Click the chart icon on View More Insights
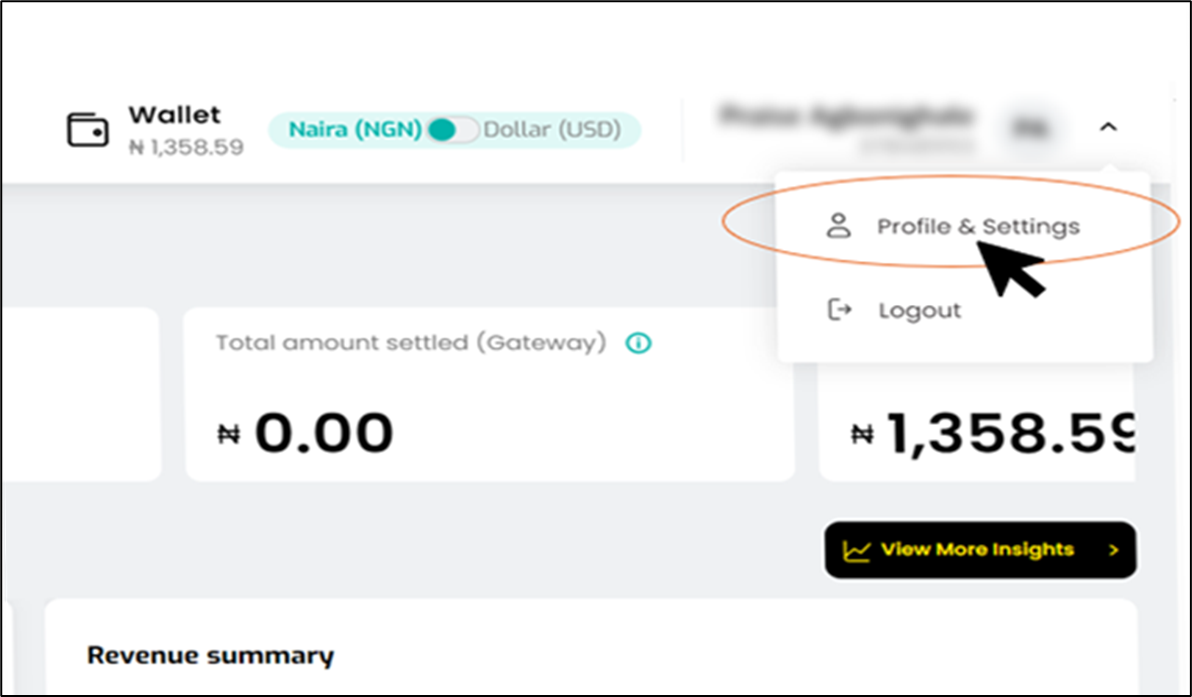Image resolution: width=1192 pixels, height=697 pixels. [x=856, y=550]
